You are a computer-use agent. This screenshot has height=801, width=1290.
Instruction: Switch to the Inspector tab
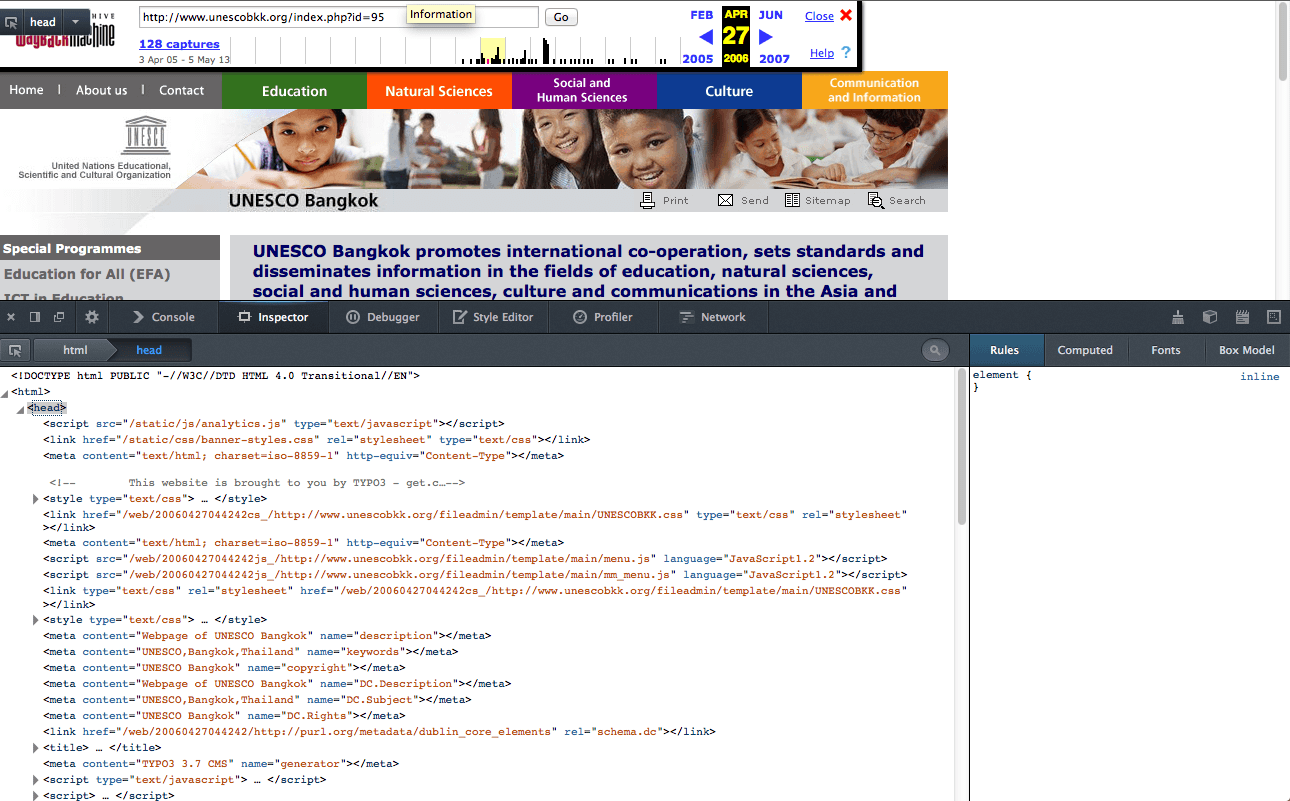(272, 317)
